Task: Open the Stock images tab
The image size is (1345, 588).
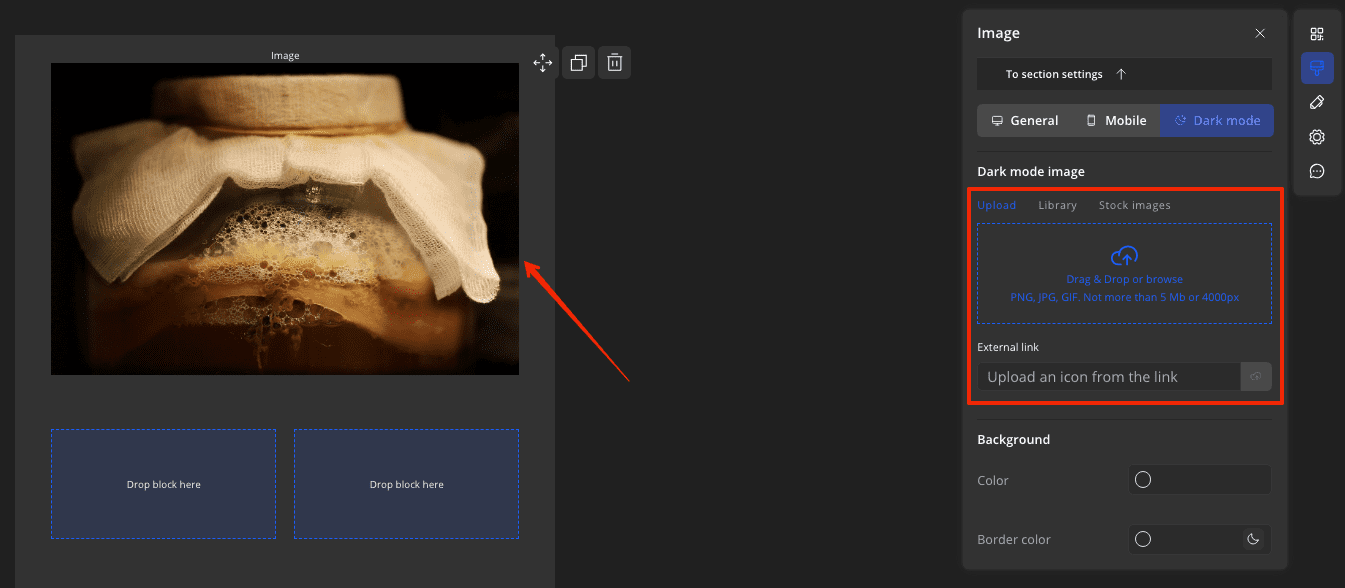Action: tap(1134, 205)
